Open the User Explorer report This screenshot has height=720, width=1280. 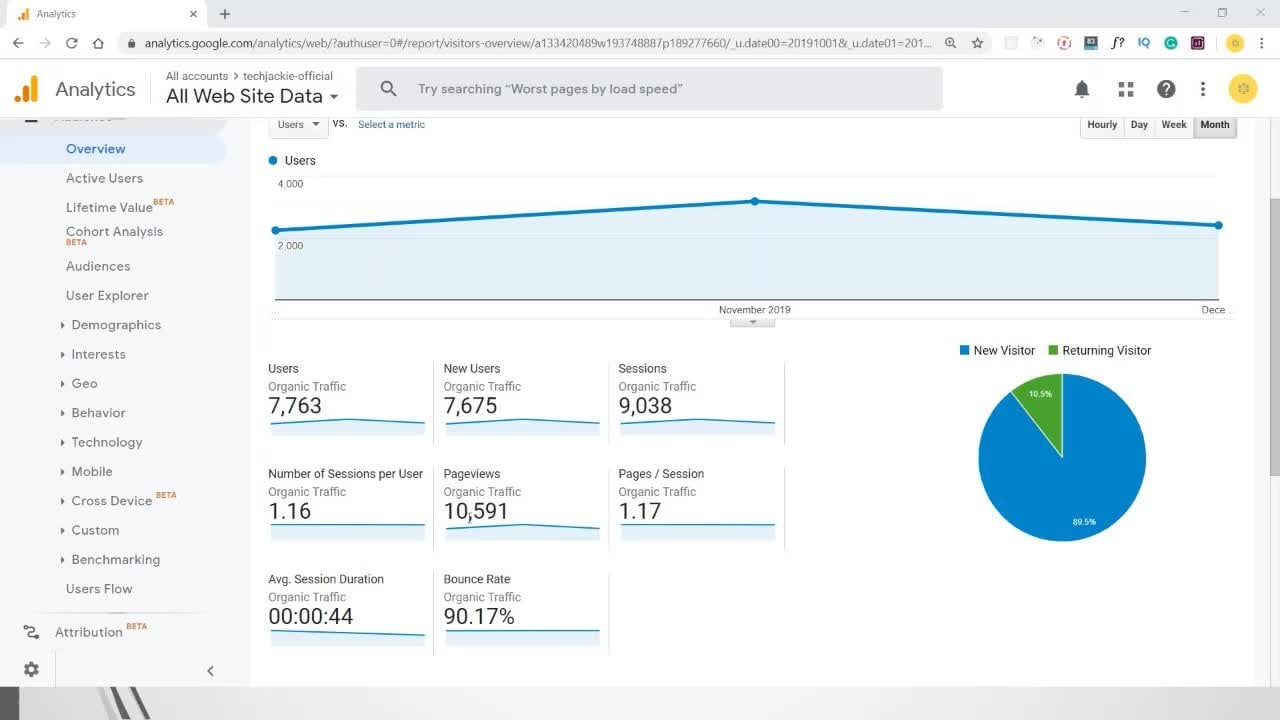coord(107,296)
